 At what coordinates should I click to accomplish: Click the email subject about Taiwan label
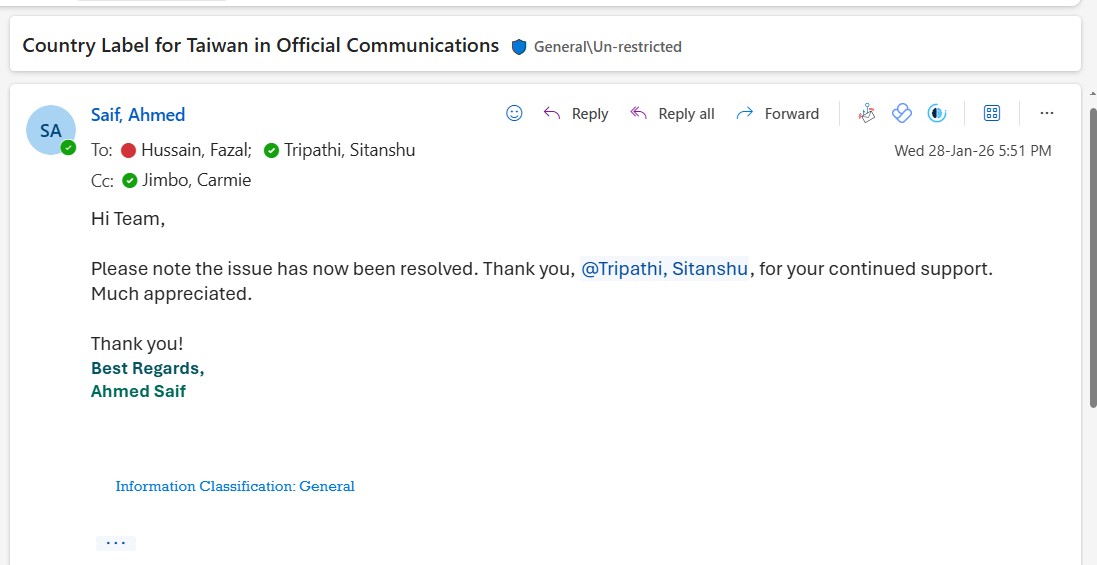260,45
